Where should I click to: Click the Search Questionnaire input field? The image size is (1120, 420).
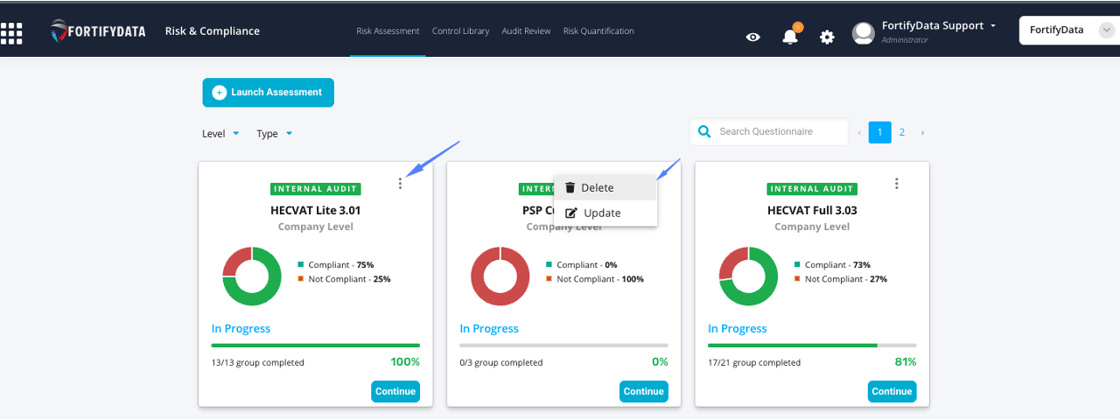point(778,132)
